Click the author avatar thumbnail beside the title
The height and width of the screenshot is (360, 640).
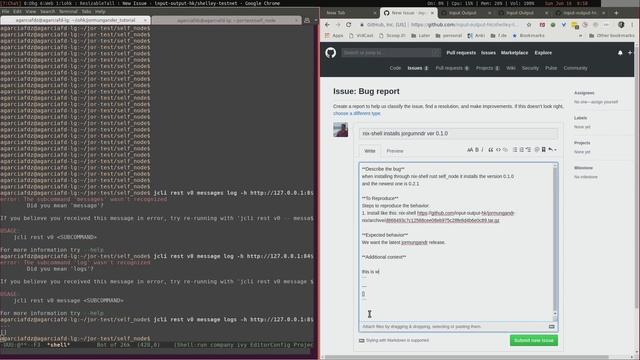340,130
